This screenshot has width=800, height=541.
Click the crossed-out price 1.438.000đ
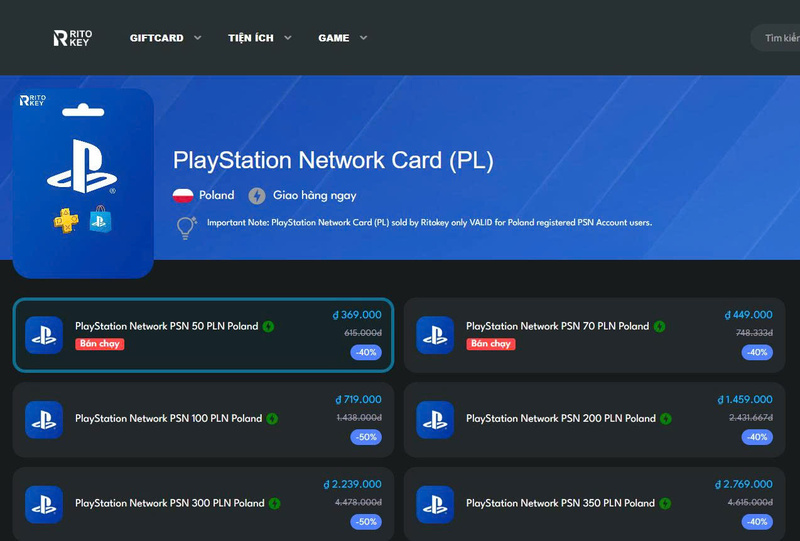tap(359, 417)
